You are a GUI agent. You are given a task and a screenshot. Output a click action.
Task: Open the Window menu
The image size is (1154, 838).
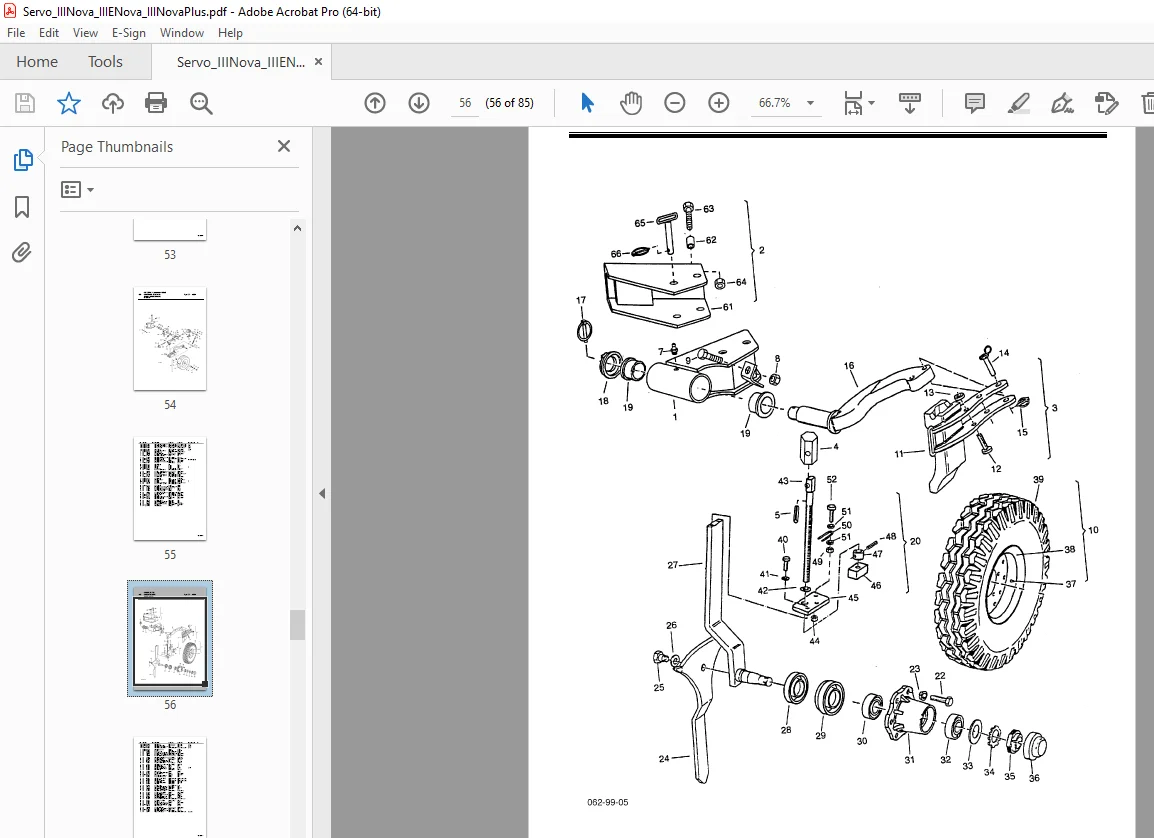pos(182,33)
